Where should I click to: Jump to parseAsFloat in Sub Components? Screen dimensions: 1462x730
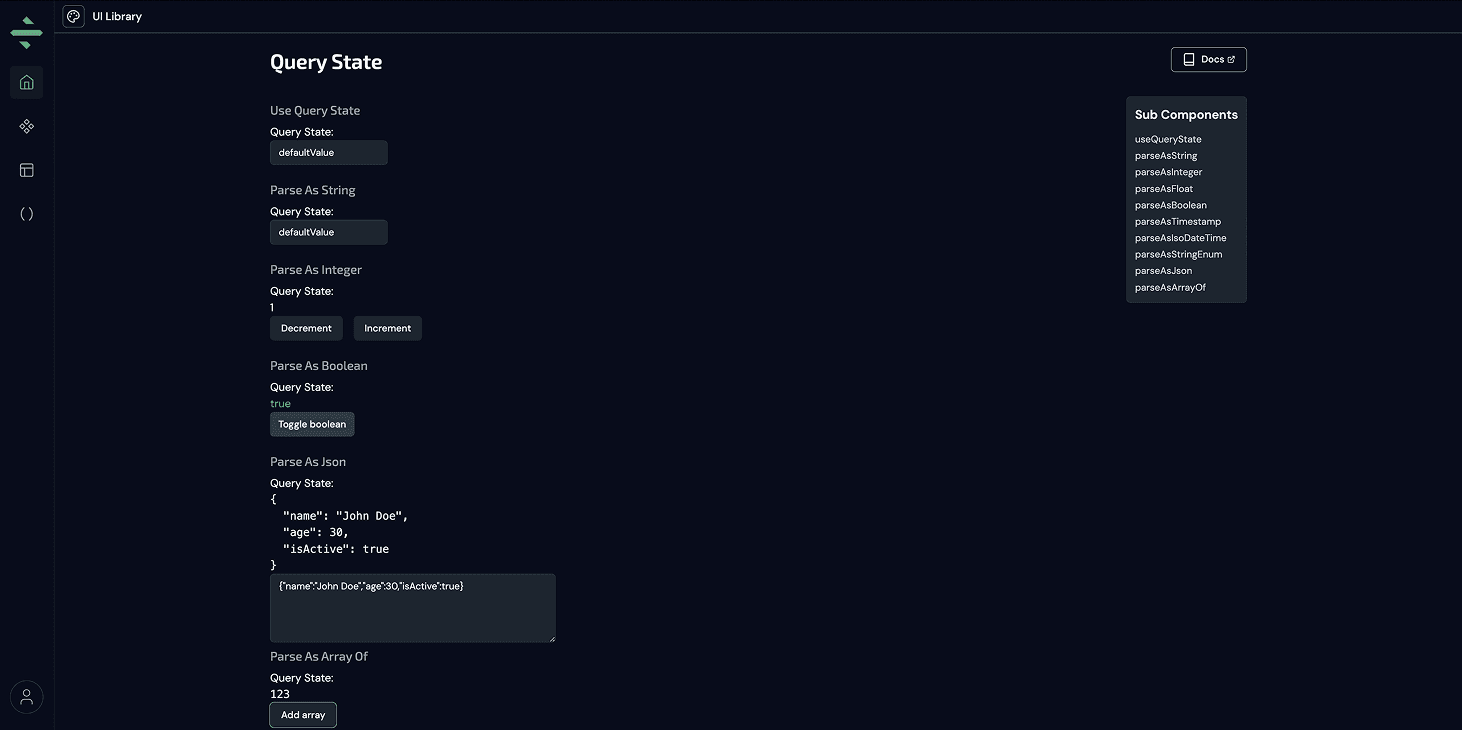click(1164, 189)
